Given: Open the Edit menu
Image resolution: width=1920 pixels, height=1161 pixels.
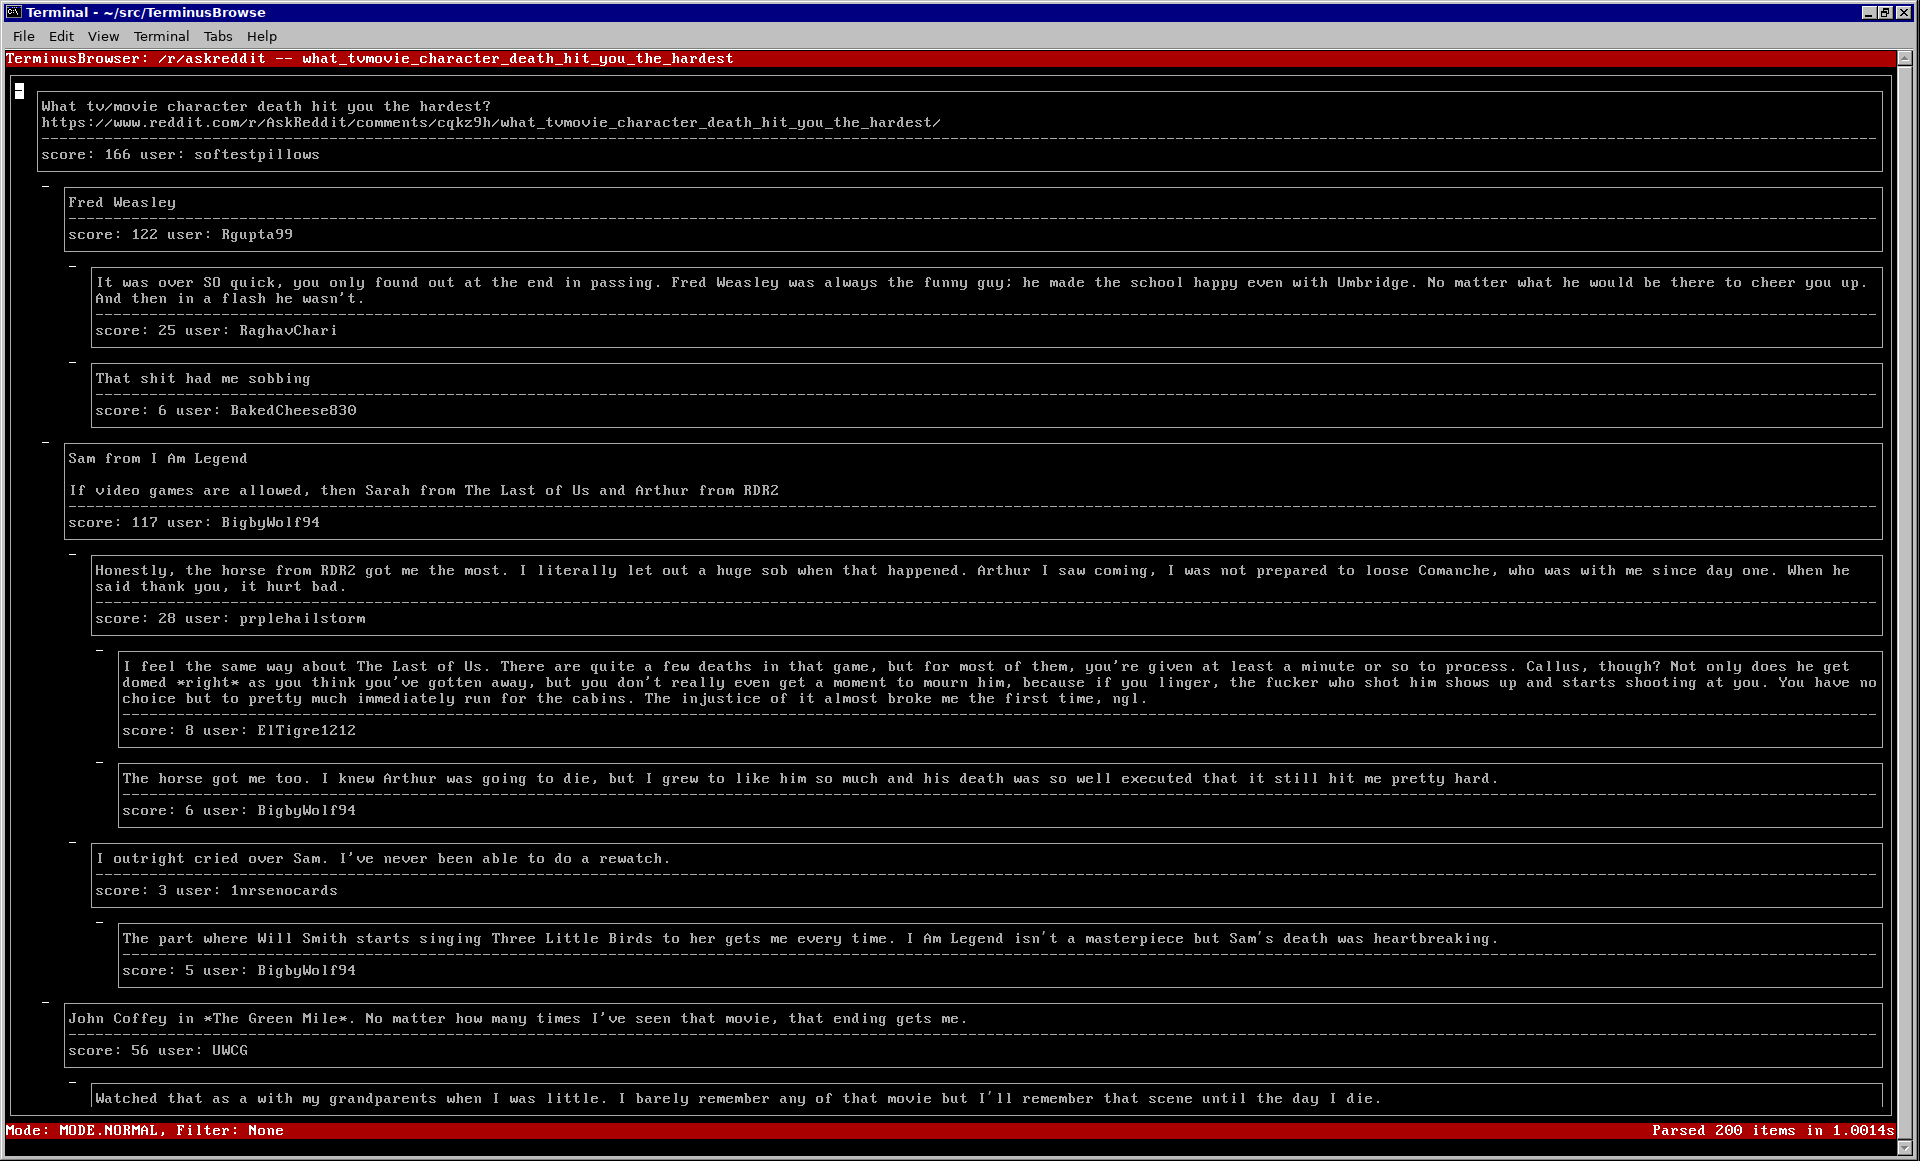Looking at the screenshot, I should pyautogui.click(x=61, y=36).
